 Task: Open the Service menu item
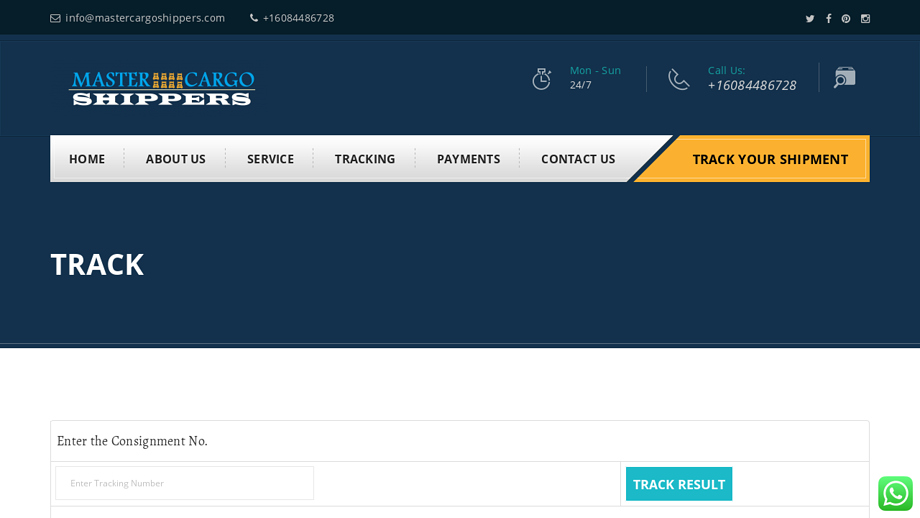click(270, 159)
